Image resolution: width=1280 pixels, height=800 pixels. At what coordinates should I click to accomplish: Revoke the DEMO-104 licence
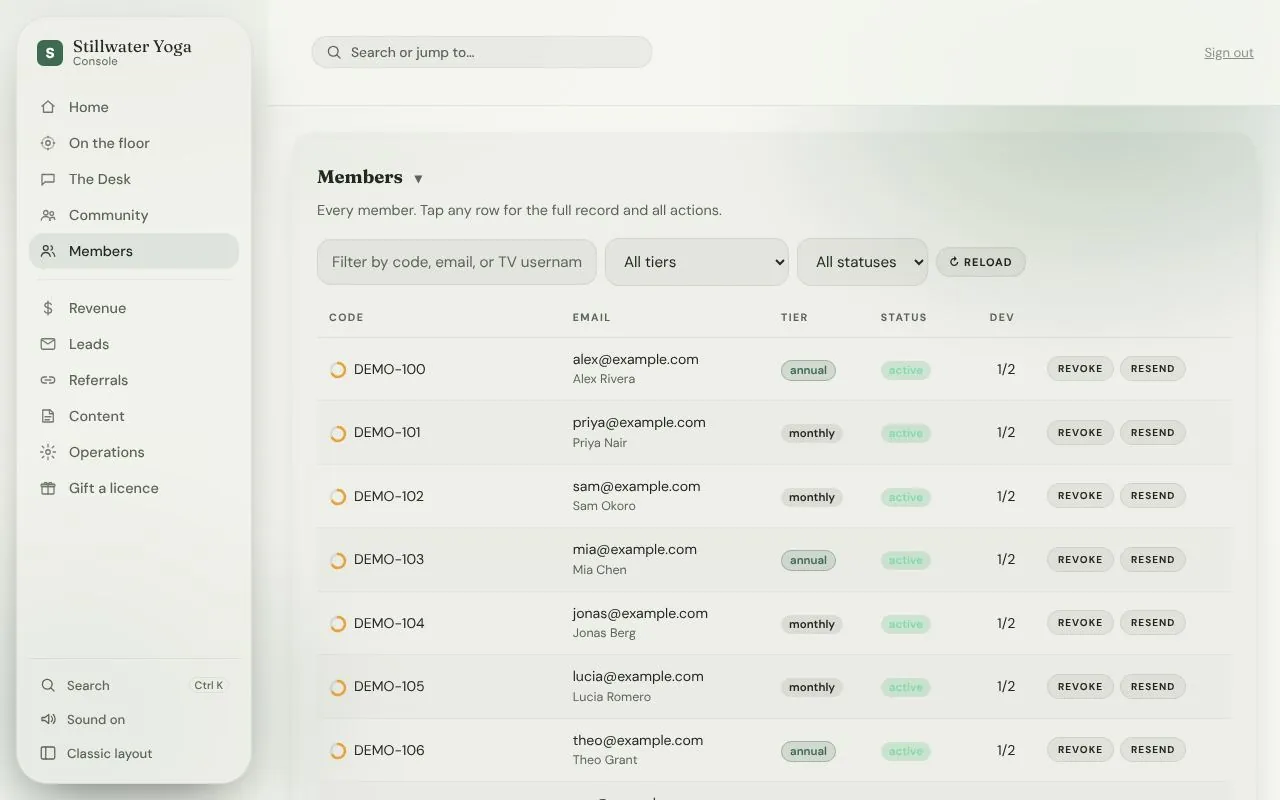click(x=1080, y=623)
